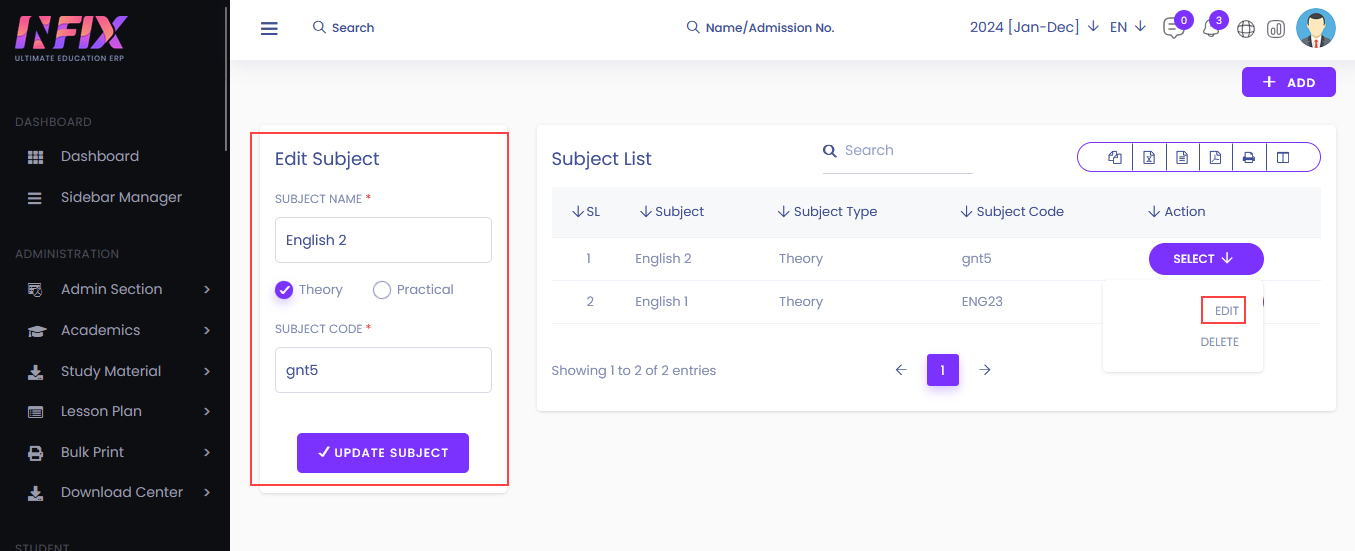Open the SELECT action dropdown for English 2
This screenshot has height=551, width=1355.
1205,259
